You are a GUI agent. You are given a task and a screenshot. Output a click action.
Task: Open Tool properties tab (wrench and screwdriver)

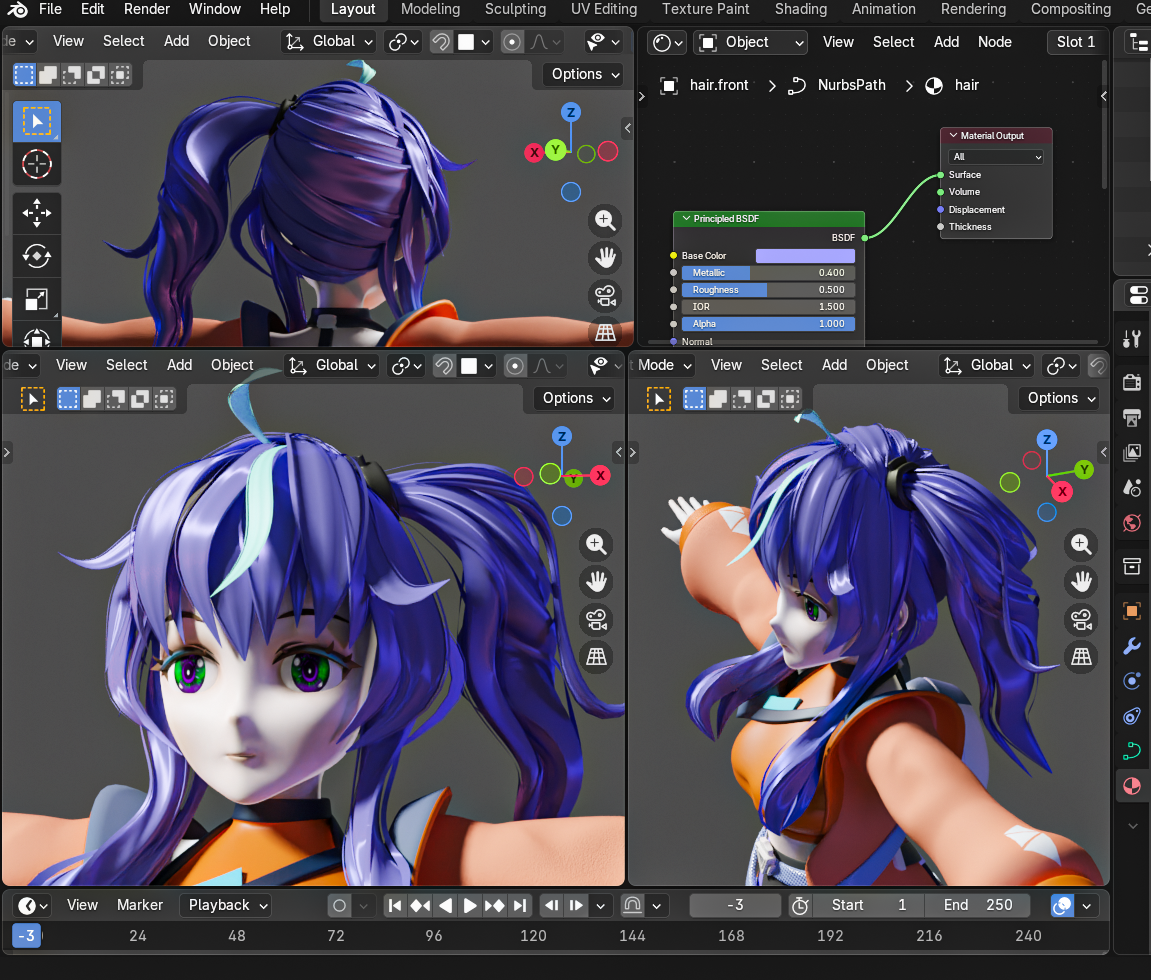[x=1132, y=338]
